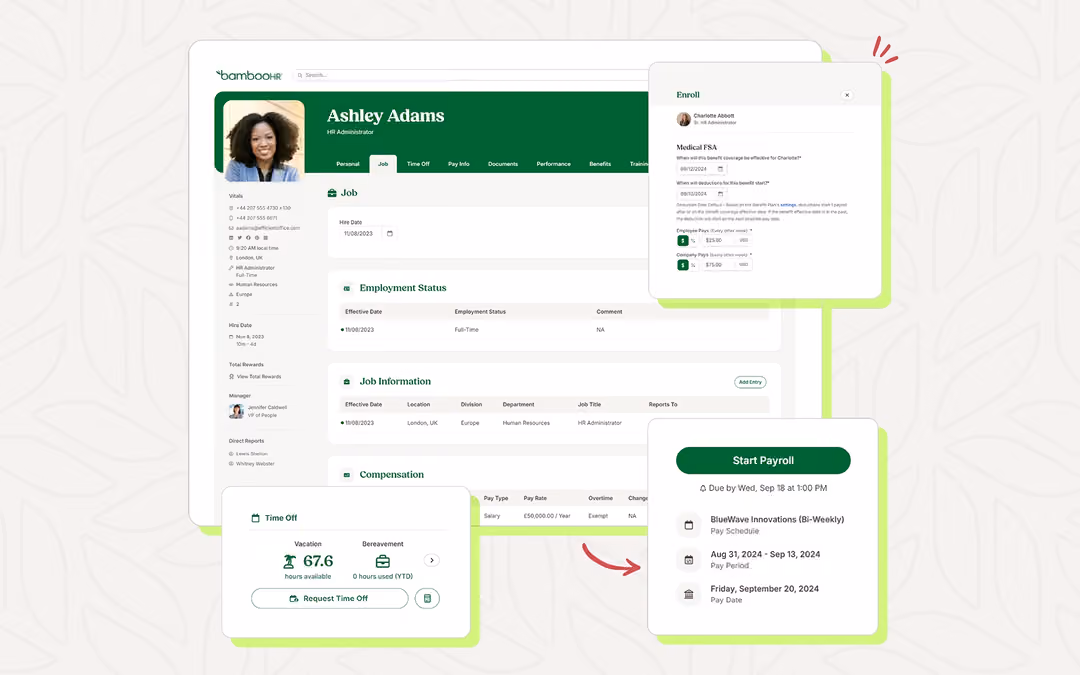This screenshot has width=1080, height=675.
Task: Click BlueWave Innovations (Bi-Weekly) pay schedule
Action: [x=777, y=519]
